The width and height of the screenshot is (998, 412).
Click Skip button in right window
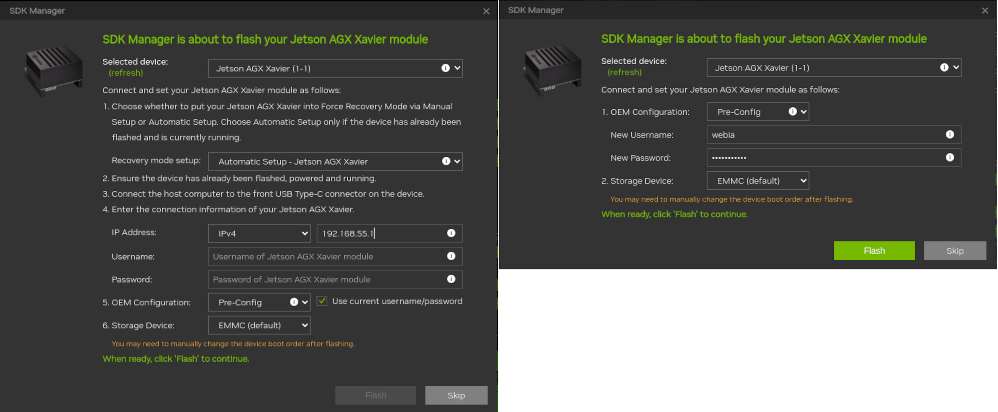955,251
